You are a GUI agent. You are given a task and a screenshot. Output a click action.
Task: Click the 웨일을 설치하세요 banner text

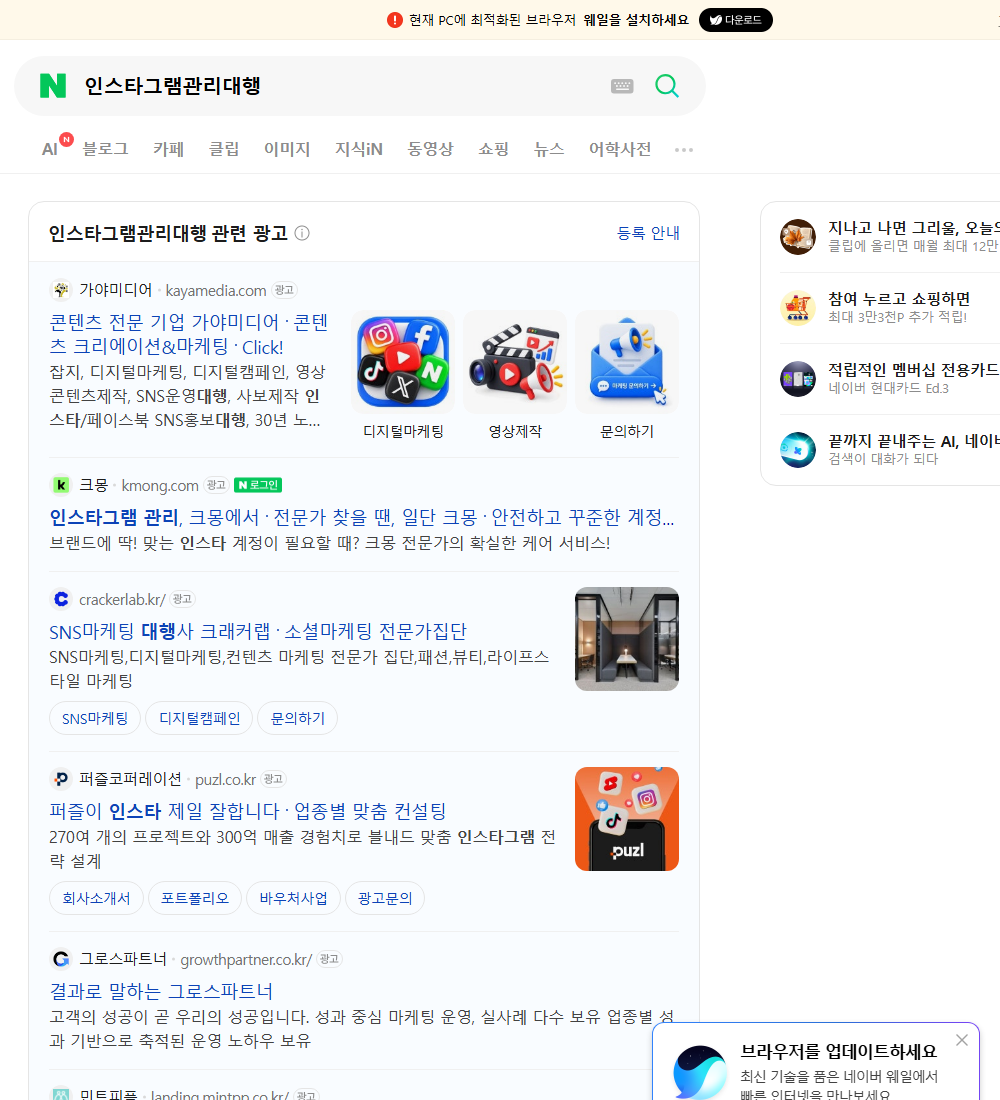tap(636, 20)
